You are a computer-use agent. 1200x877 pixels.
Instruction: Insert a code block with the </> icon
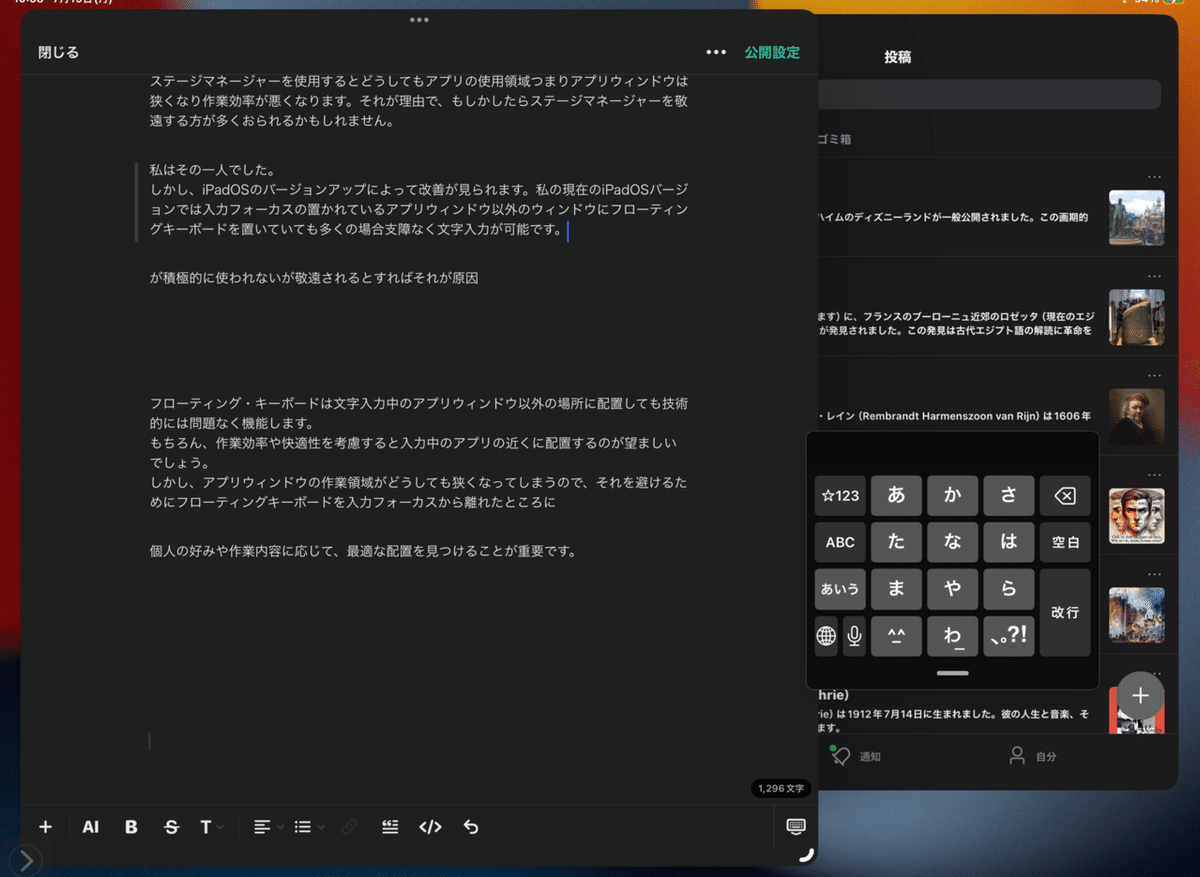[430, 827]
